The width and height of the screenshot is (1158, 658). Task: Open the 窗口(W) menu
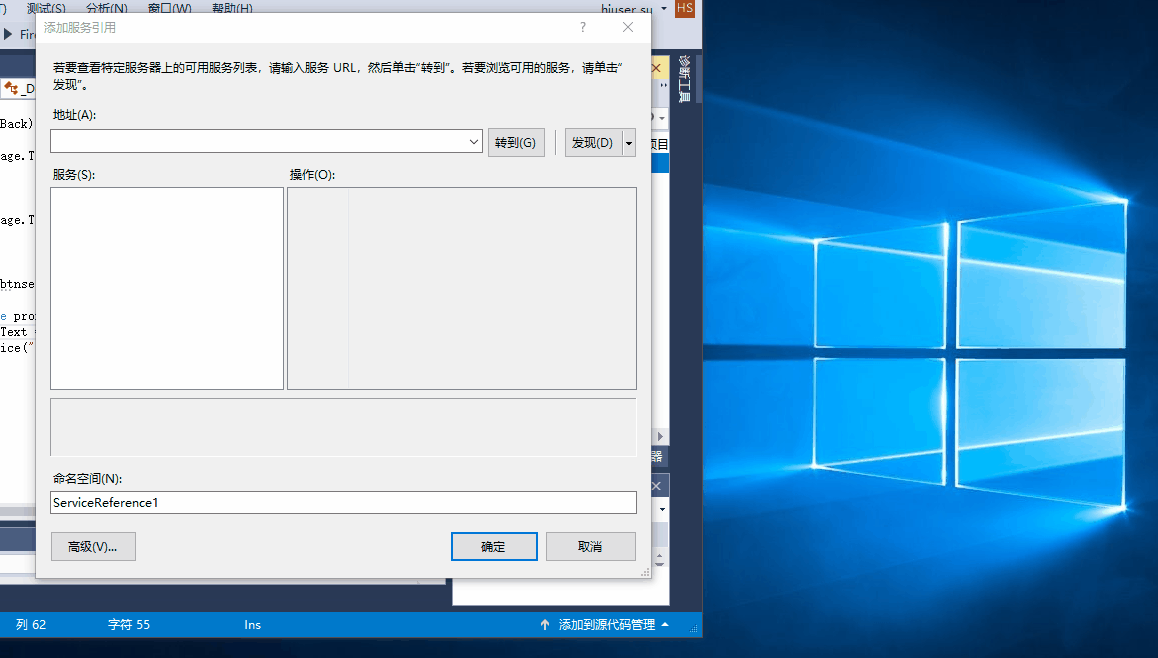(169, 8)
